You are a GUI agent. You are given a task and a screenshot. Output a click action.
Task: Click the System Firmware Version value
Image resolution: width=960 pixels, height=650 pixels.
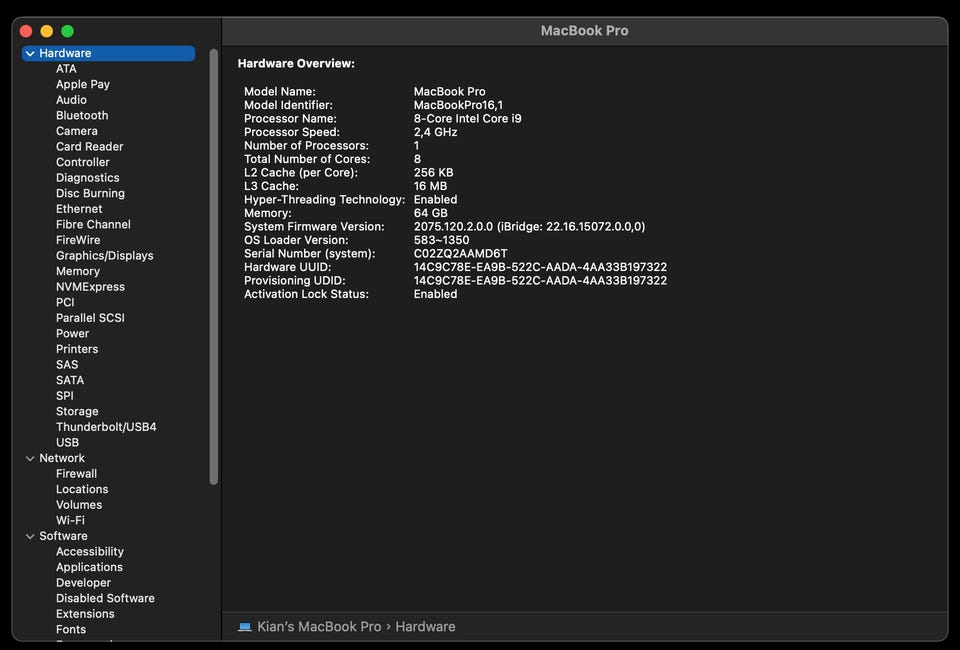point(529,226)
